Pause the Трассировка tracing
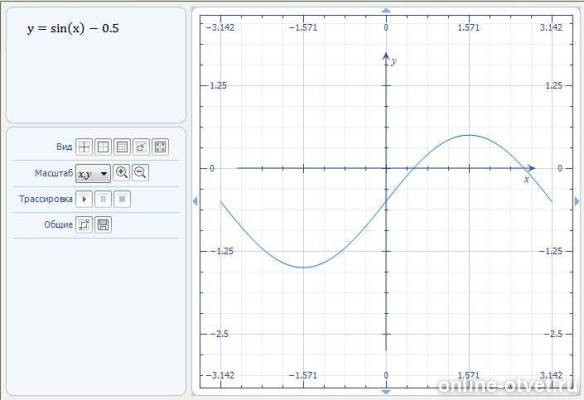Screen dimensions: 584x400 click(103, 199)
